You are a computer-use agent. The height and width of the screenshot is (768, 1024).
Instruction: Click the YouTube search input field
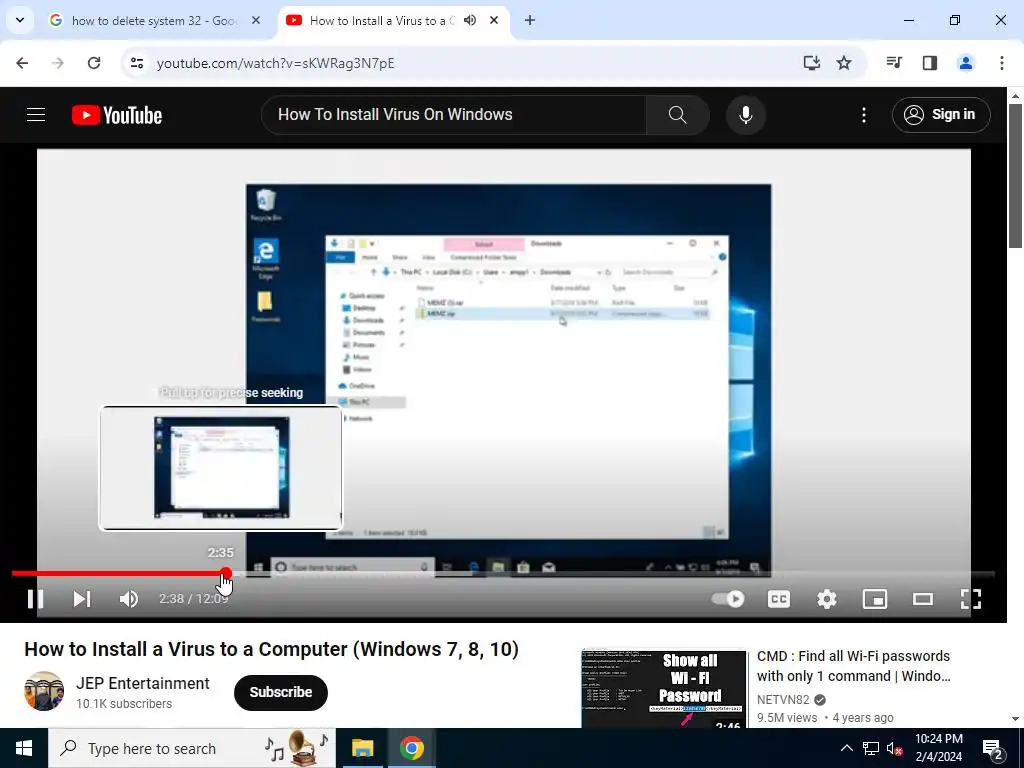[x=454, y=115]
